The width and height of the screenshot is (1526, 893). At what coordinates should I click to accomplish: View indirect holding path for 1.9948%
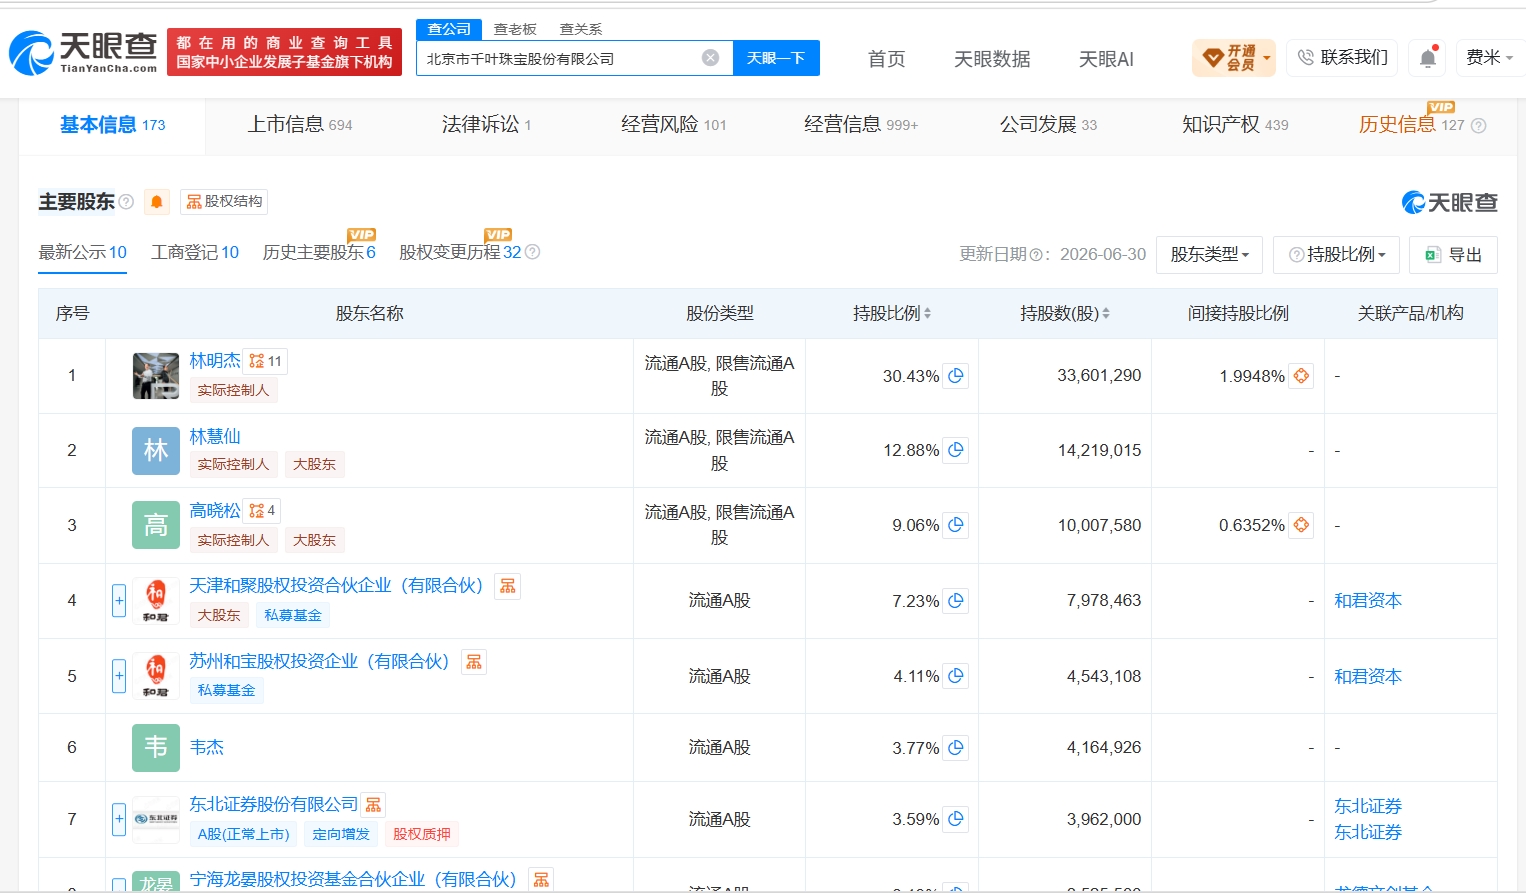pyautogui.click(x=1301, y=376)
